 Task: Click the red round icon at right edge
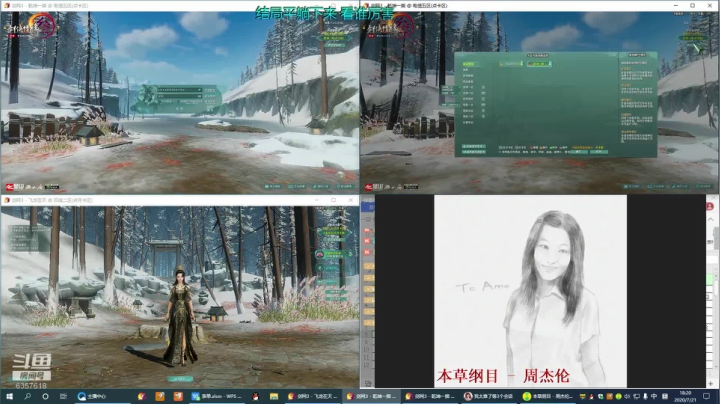click(x=710, y=206)
